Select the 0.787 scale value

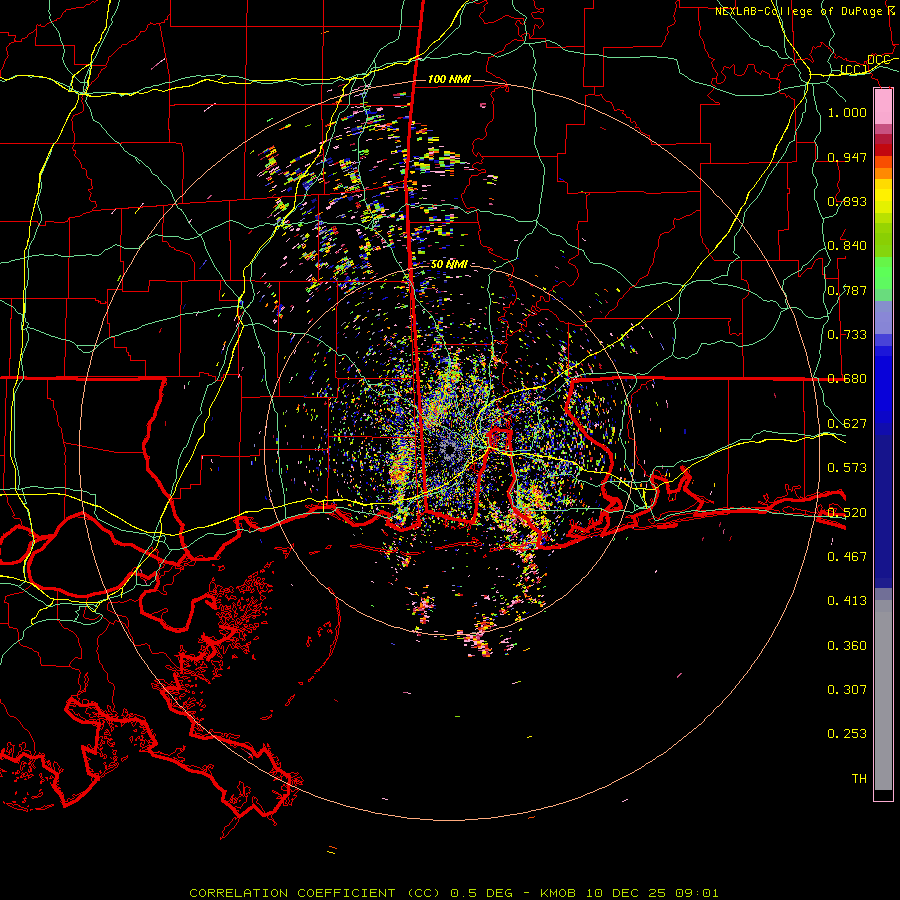coord(847,290)
